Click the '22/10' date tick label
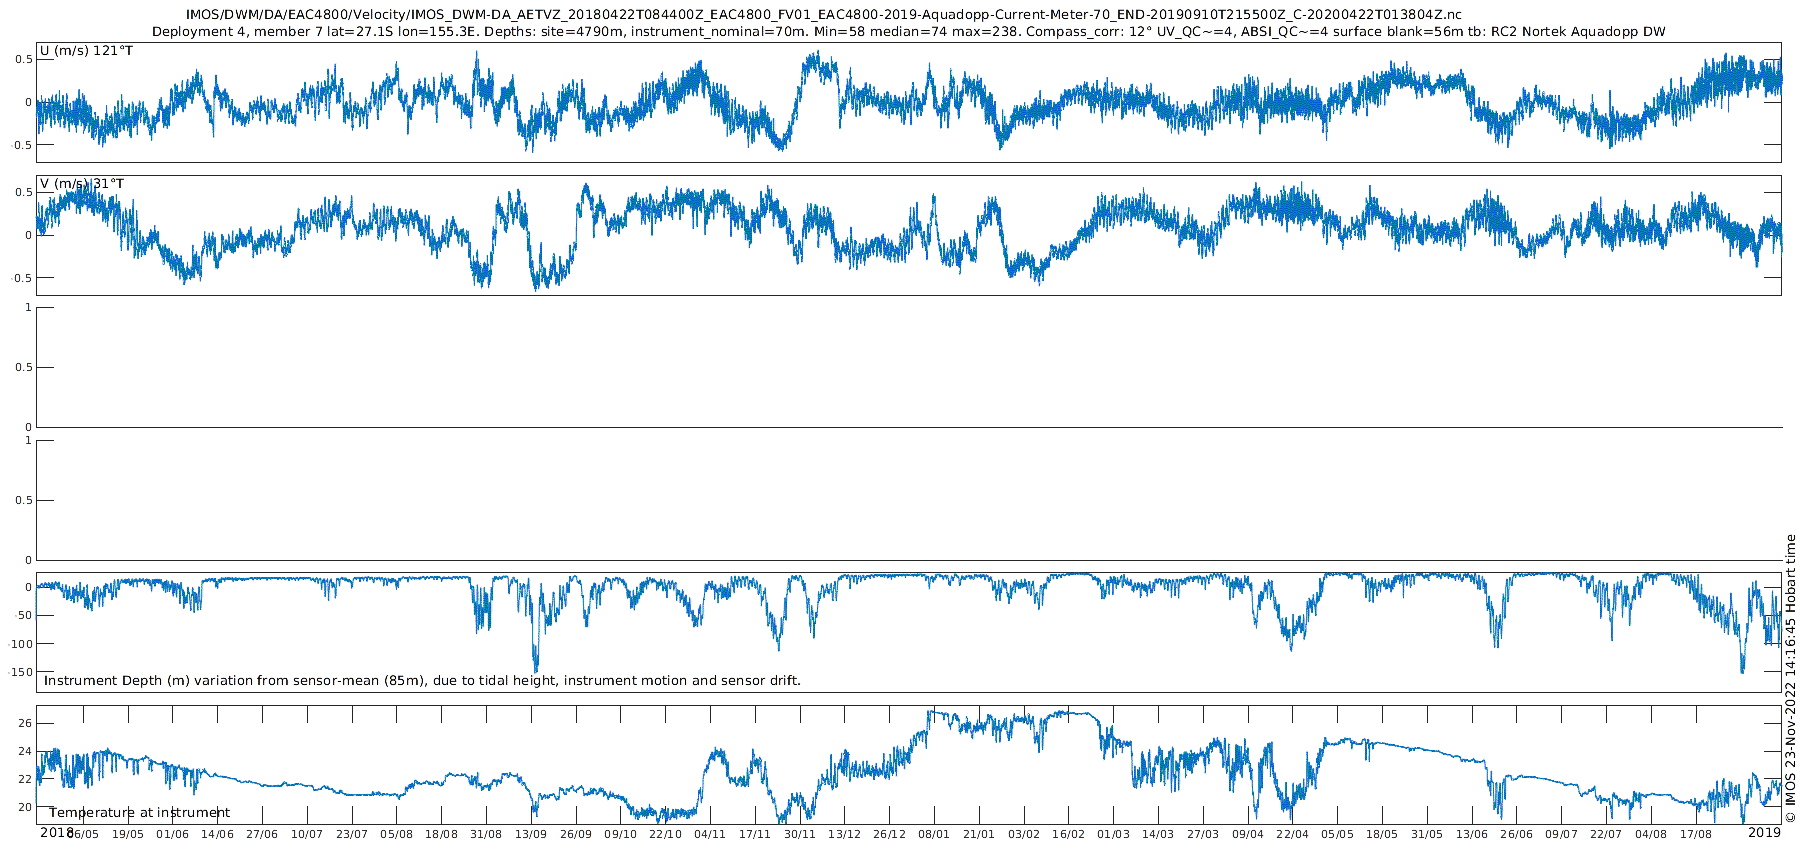The height and width of the screenshot is (850, 1800). pos(665,834)
